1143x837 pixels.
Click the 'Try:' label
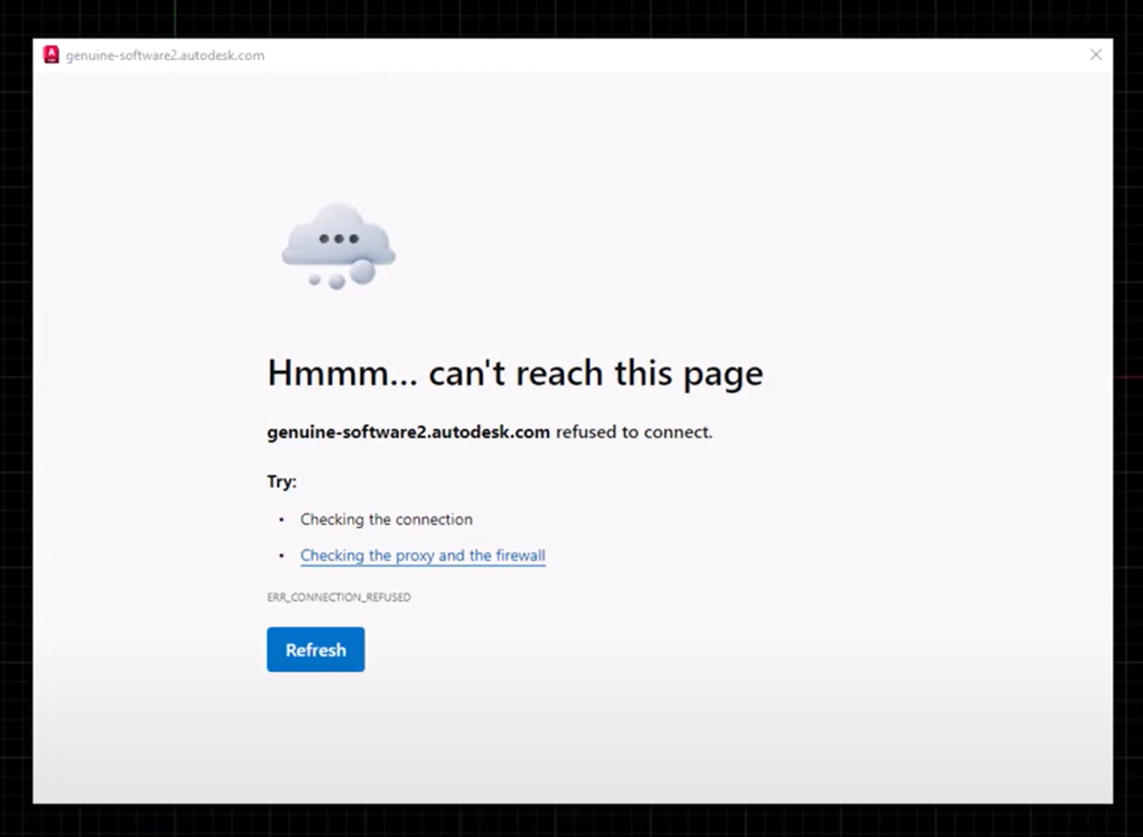[281, 482]
